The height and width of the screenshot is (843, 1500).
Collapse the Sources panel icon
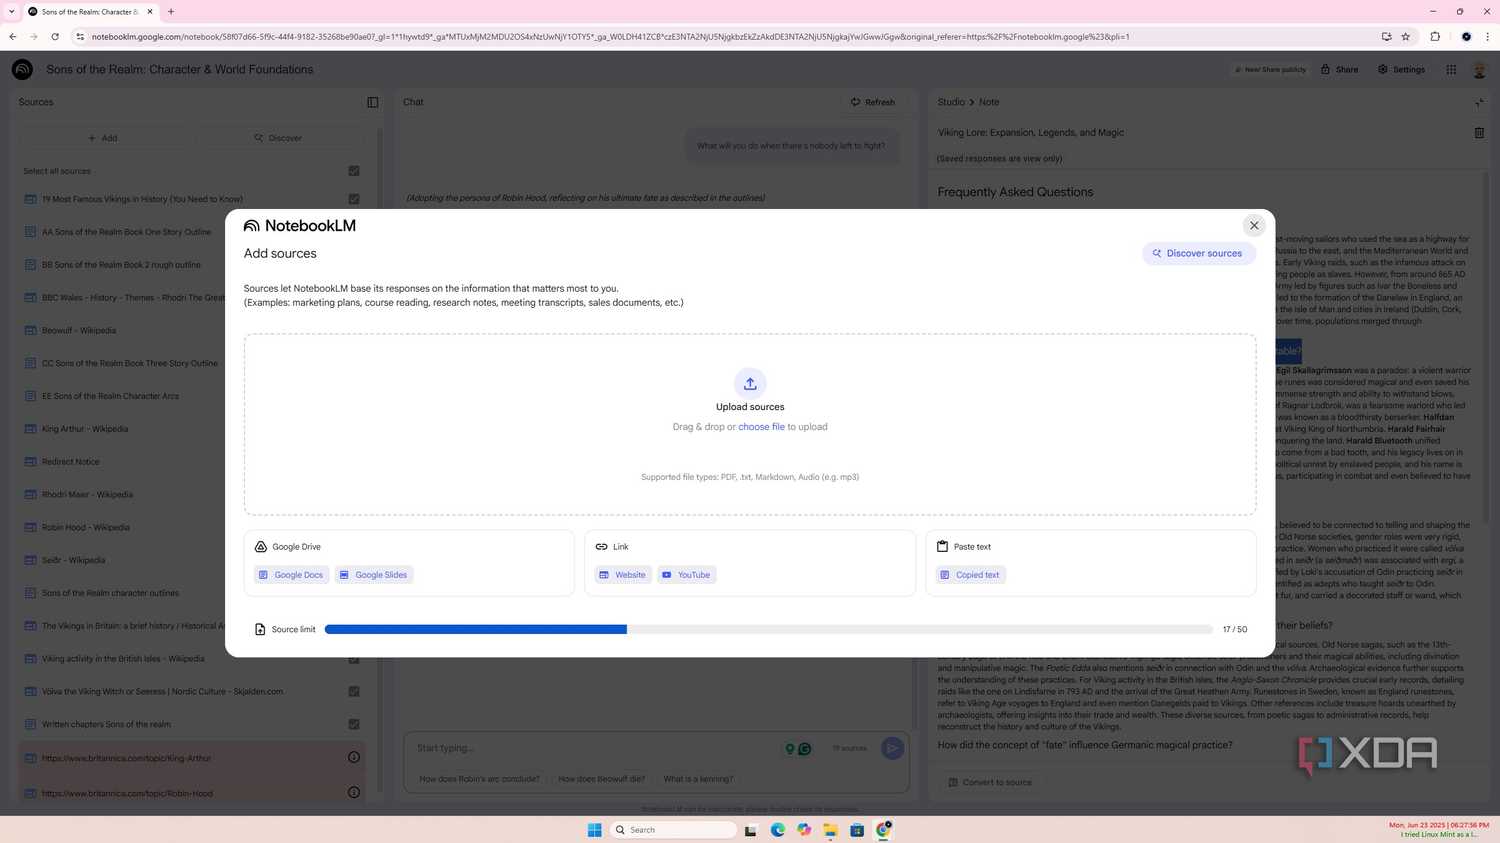(x=373, y=102)
